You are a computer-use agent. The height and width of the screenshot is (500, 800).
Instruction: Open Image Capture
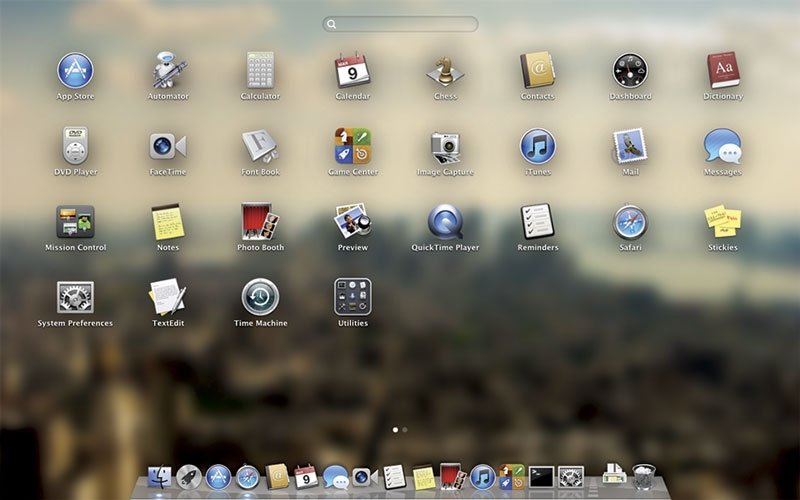coord(445,147)
